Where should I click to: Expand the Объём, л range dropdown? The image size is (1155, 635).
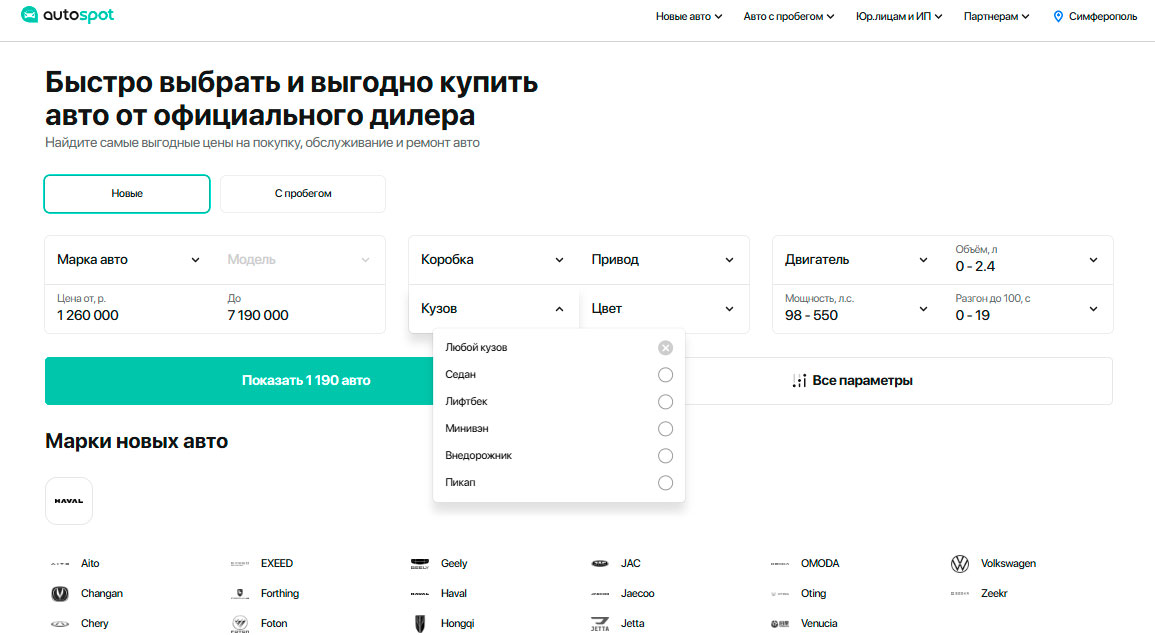1028,260
